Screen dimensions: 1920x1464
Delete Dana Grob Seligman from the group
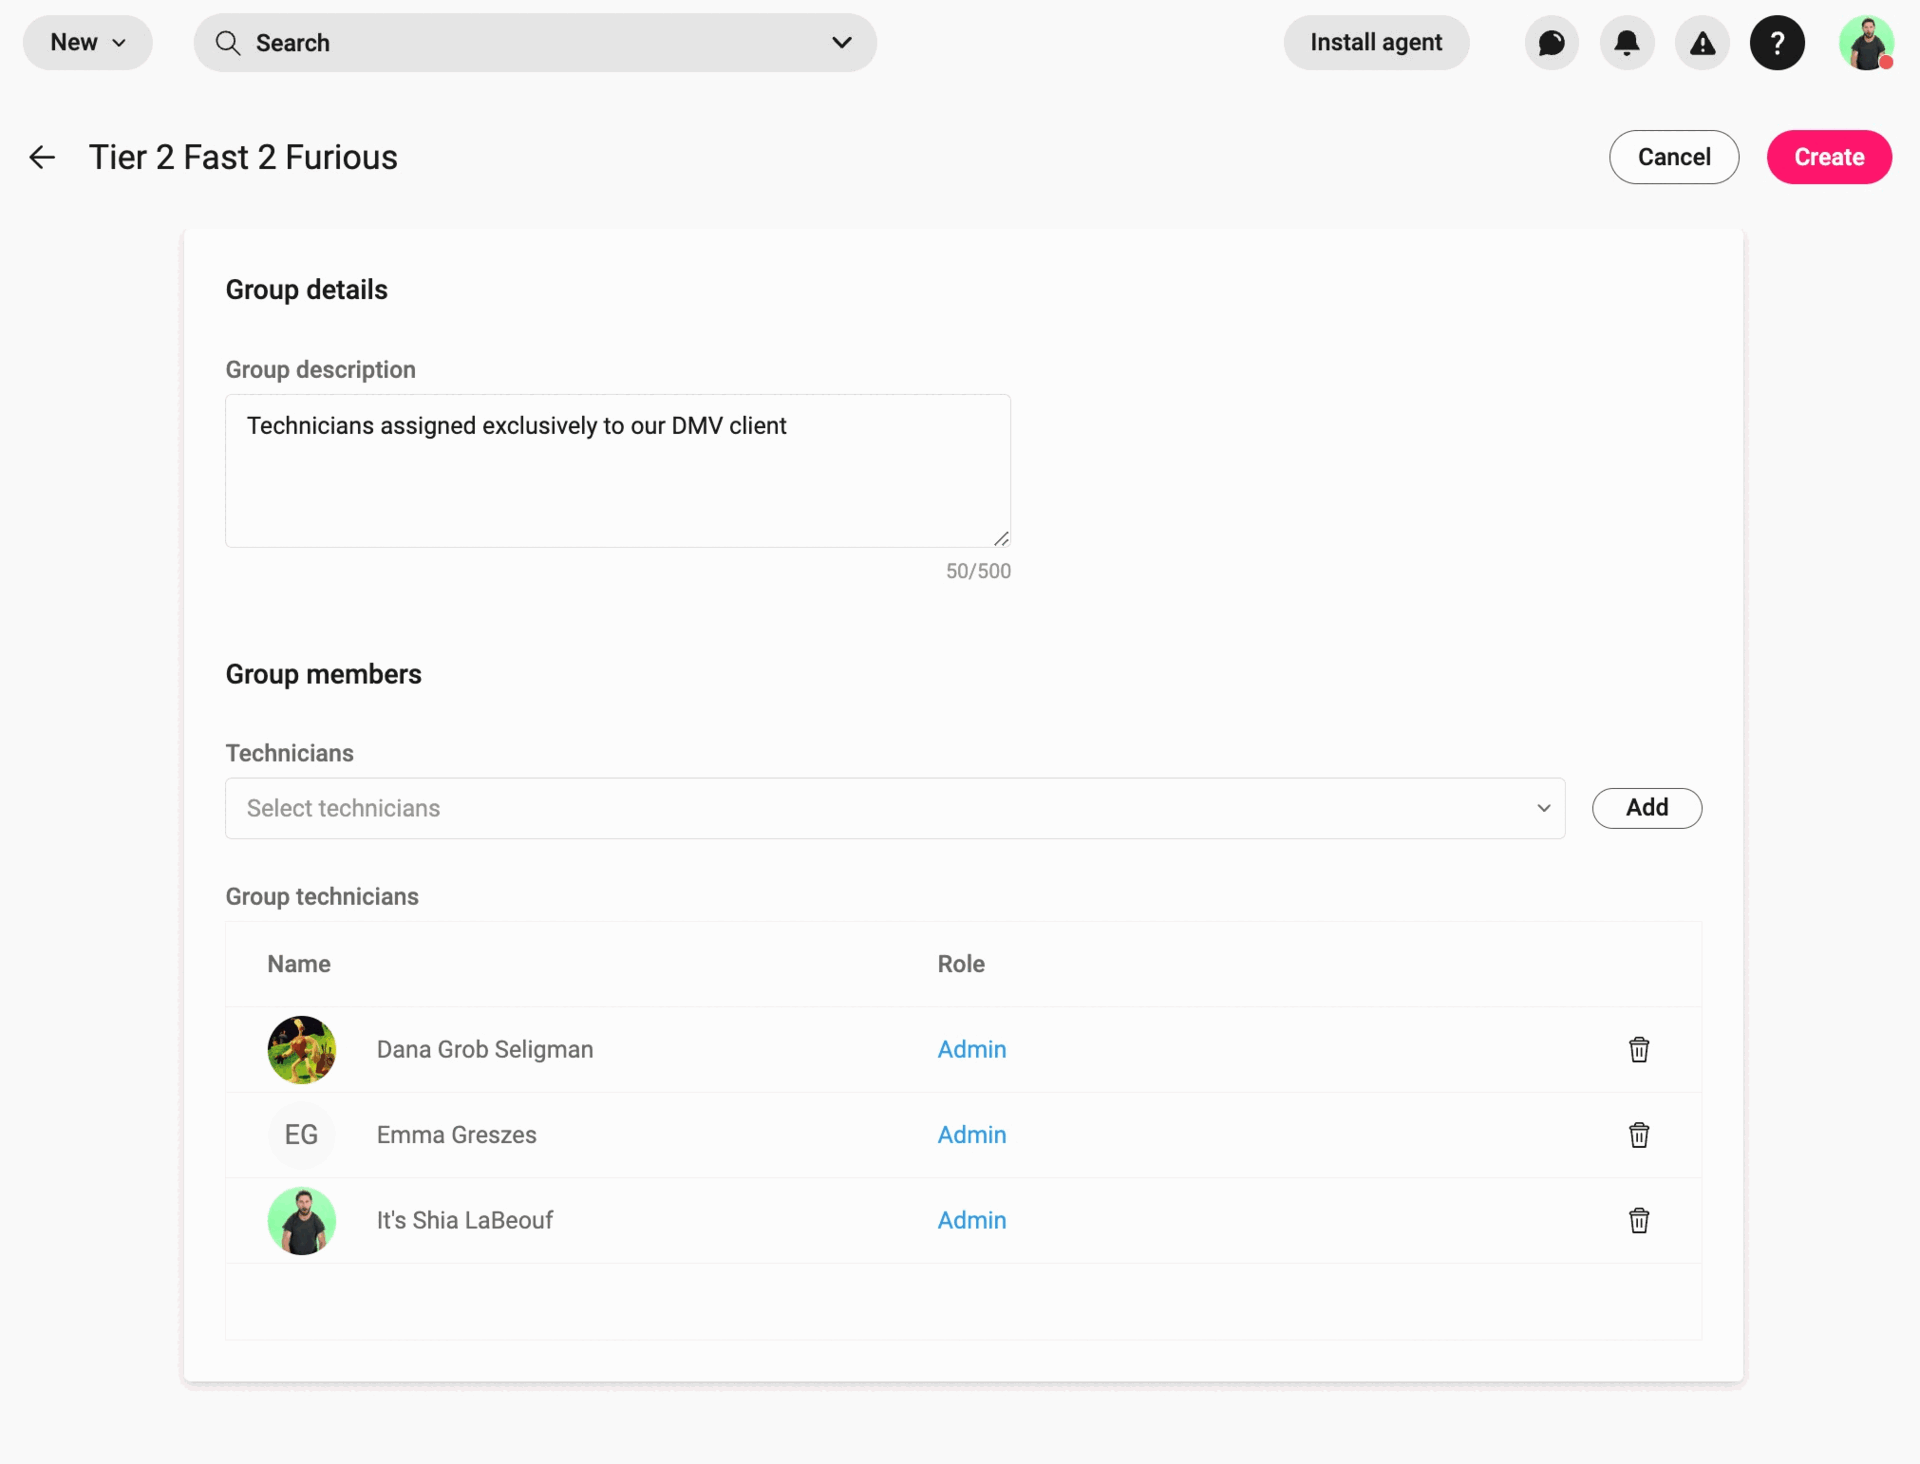[x=1638, y=1049]
